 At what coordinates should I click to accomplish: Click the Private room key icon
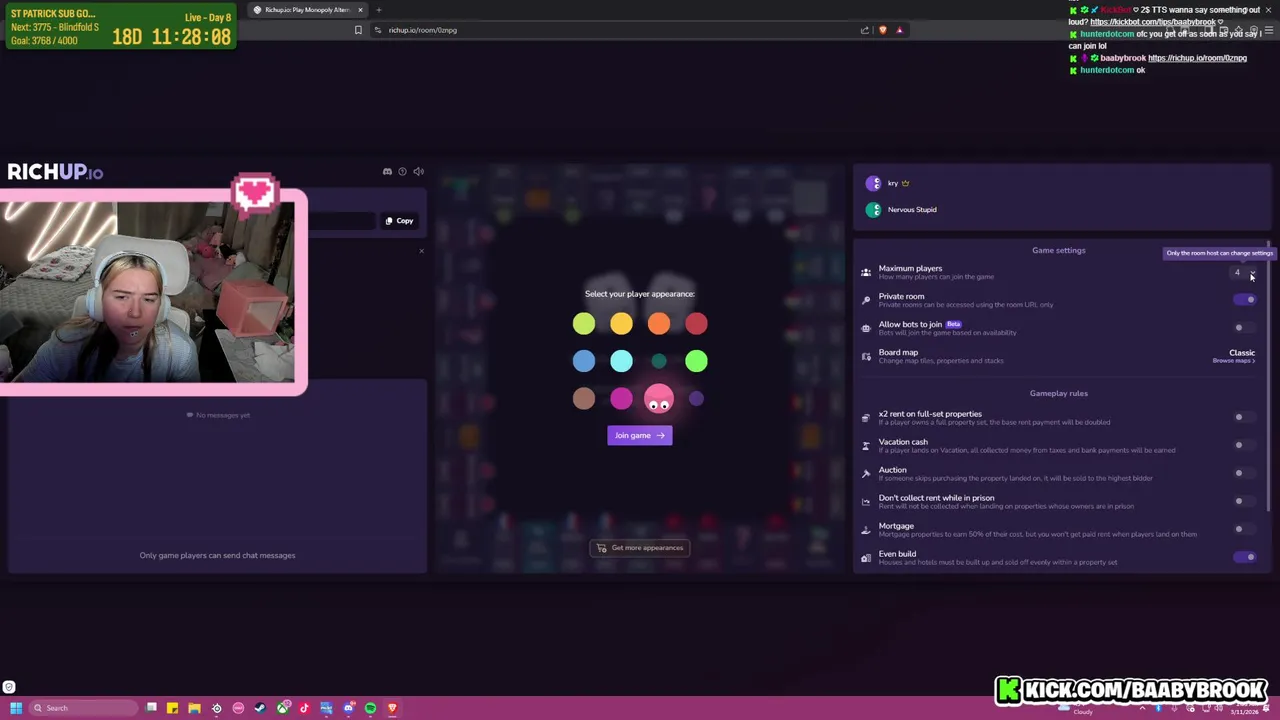pos(866,300)
